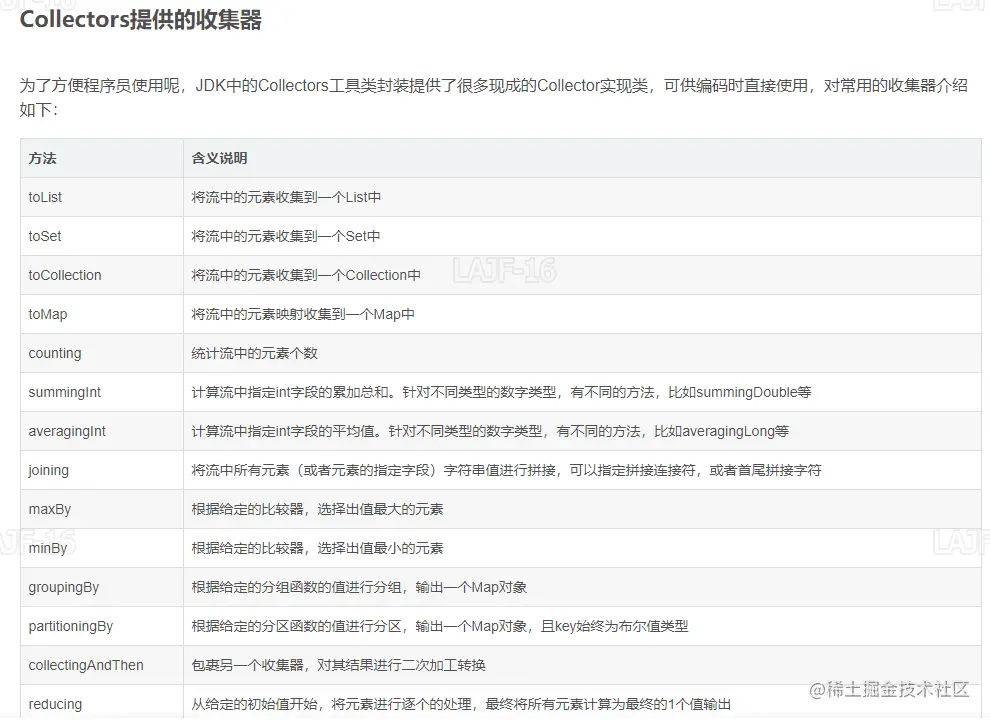Click the joining description about 拼接连接符
The height and width of the screenshot is (720, 990).
click(x=506, y=471)
